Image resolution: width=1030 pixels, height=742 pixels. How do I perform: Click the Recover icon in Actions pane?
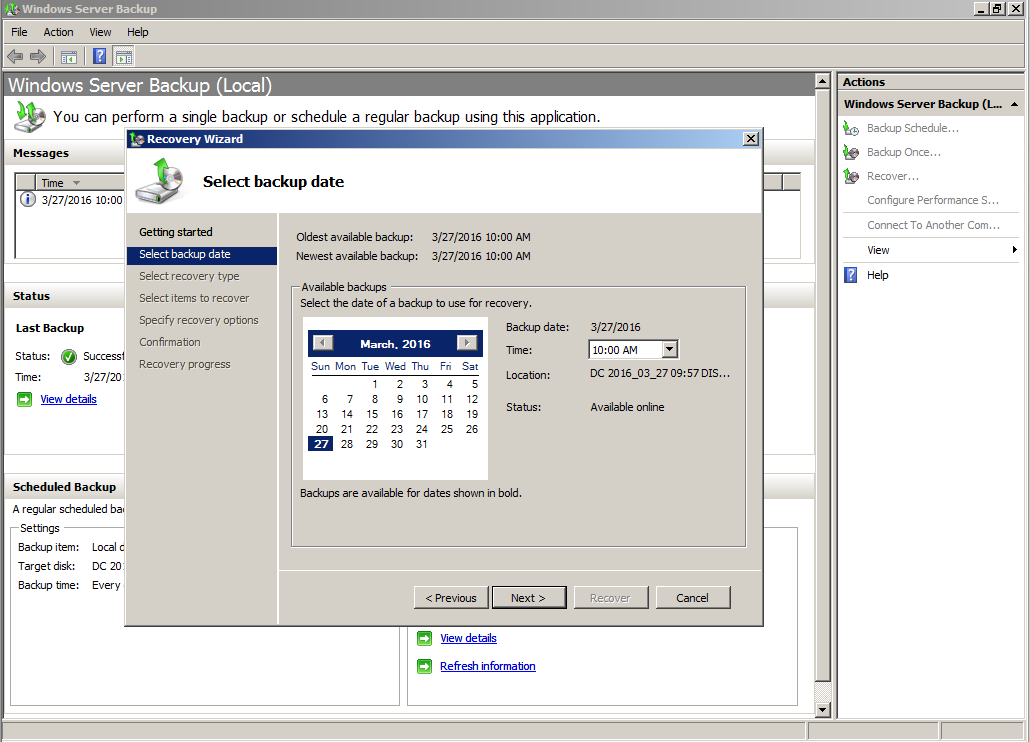[851, 176]
